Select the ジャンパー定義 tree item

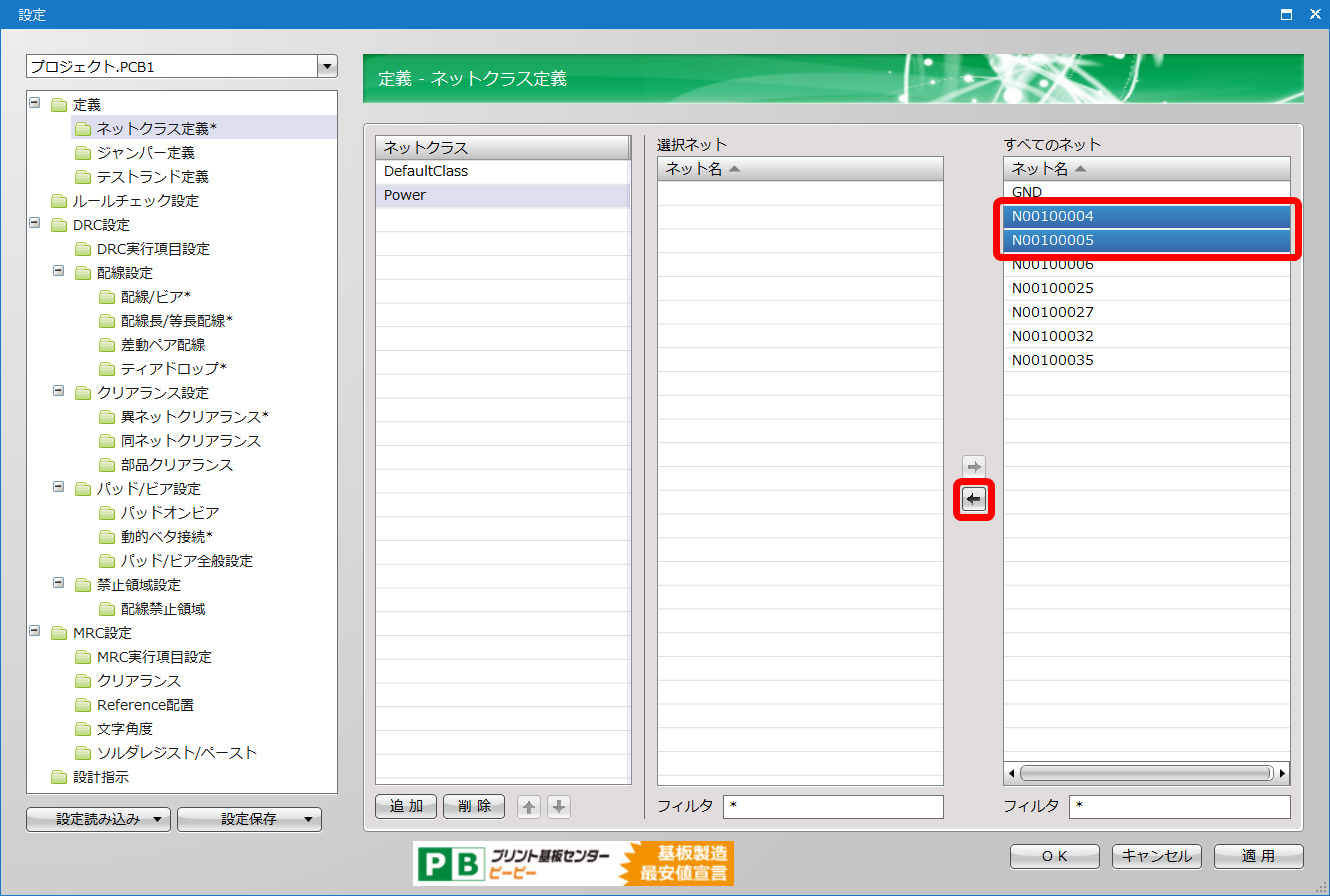[x=145, y=153]
